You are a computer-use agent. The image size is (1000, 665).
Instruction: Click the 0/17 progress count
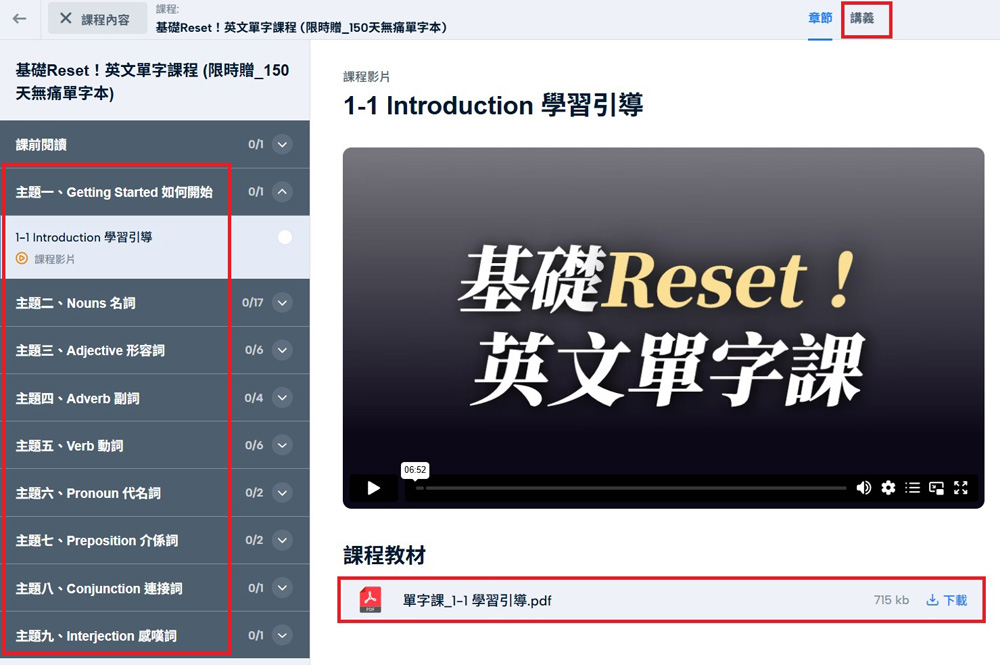point(253,302)
